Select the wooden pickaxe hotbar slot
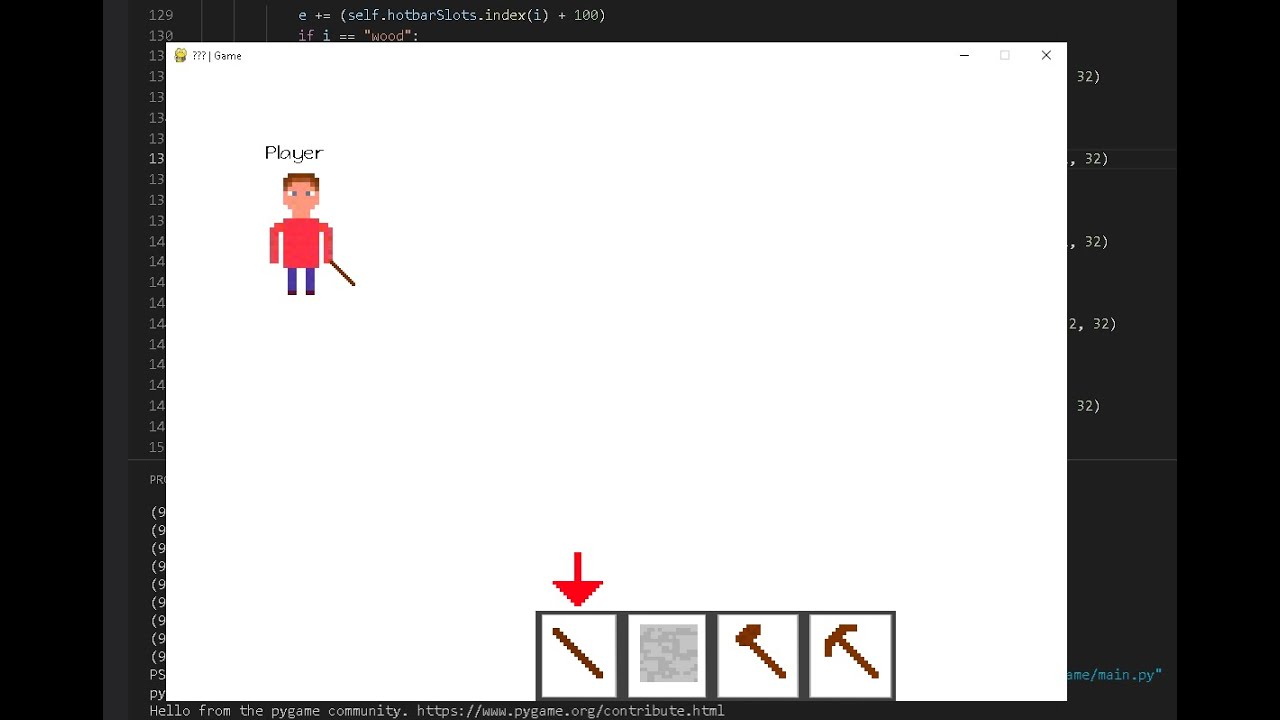 point(850,655)
